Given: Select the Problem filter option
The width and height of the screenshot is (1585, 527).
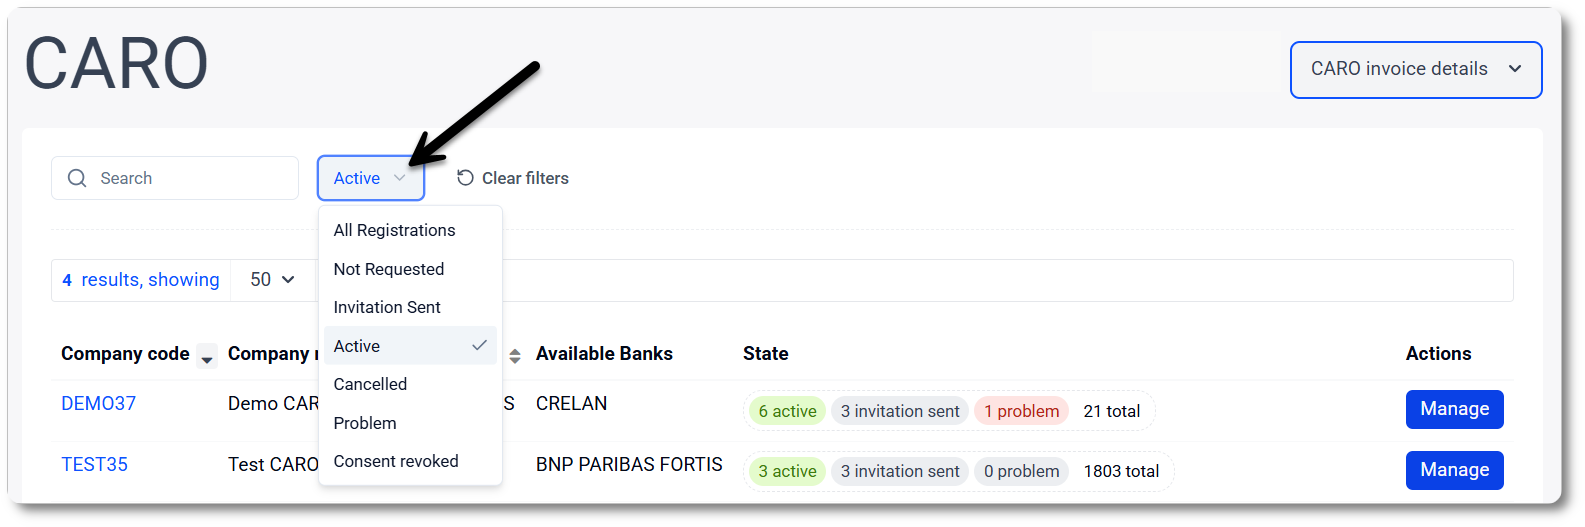Looking at the screenshot, I should (365, 423).
